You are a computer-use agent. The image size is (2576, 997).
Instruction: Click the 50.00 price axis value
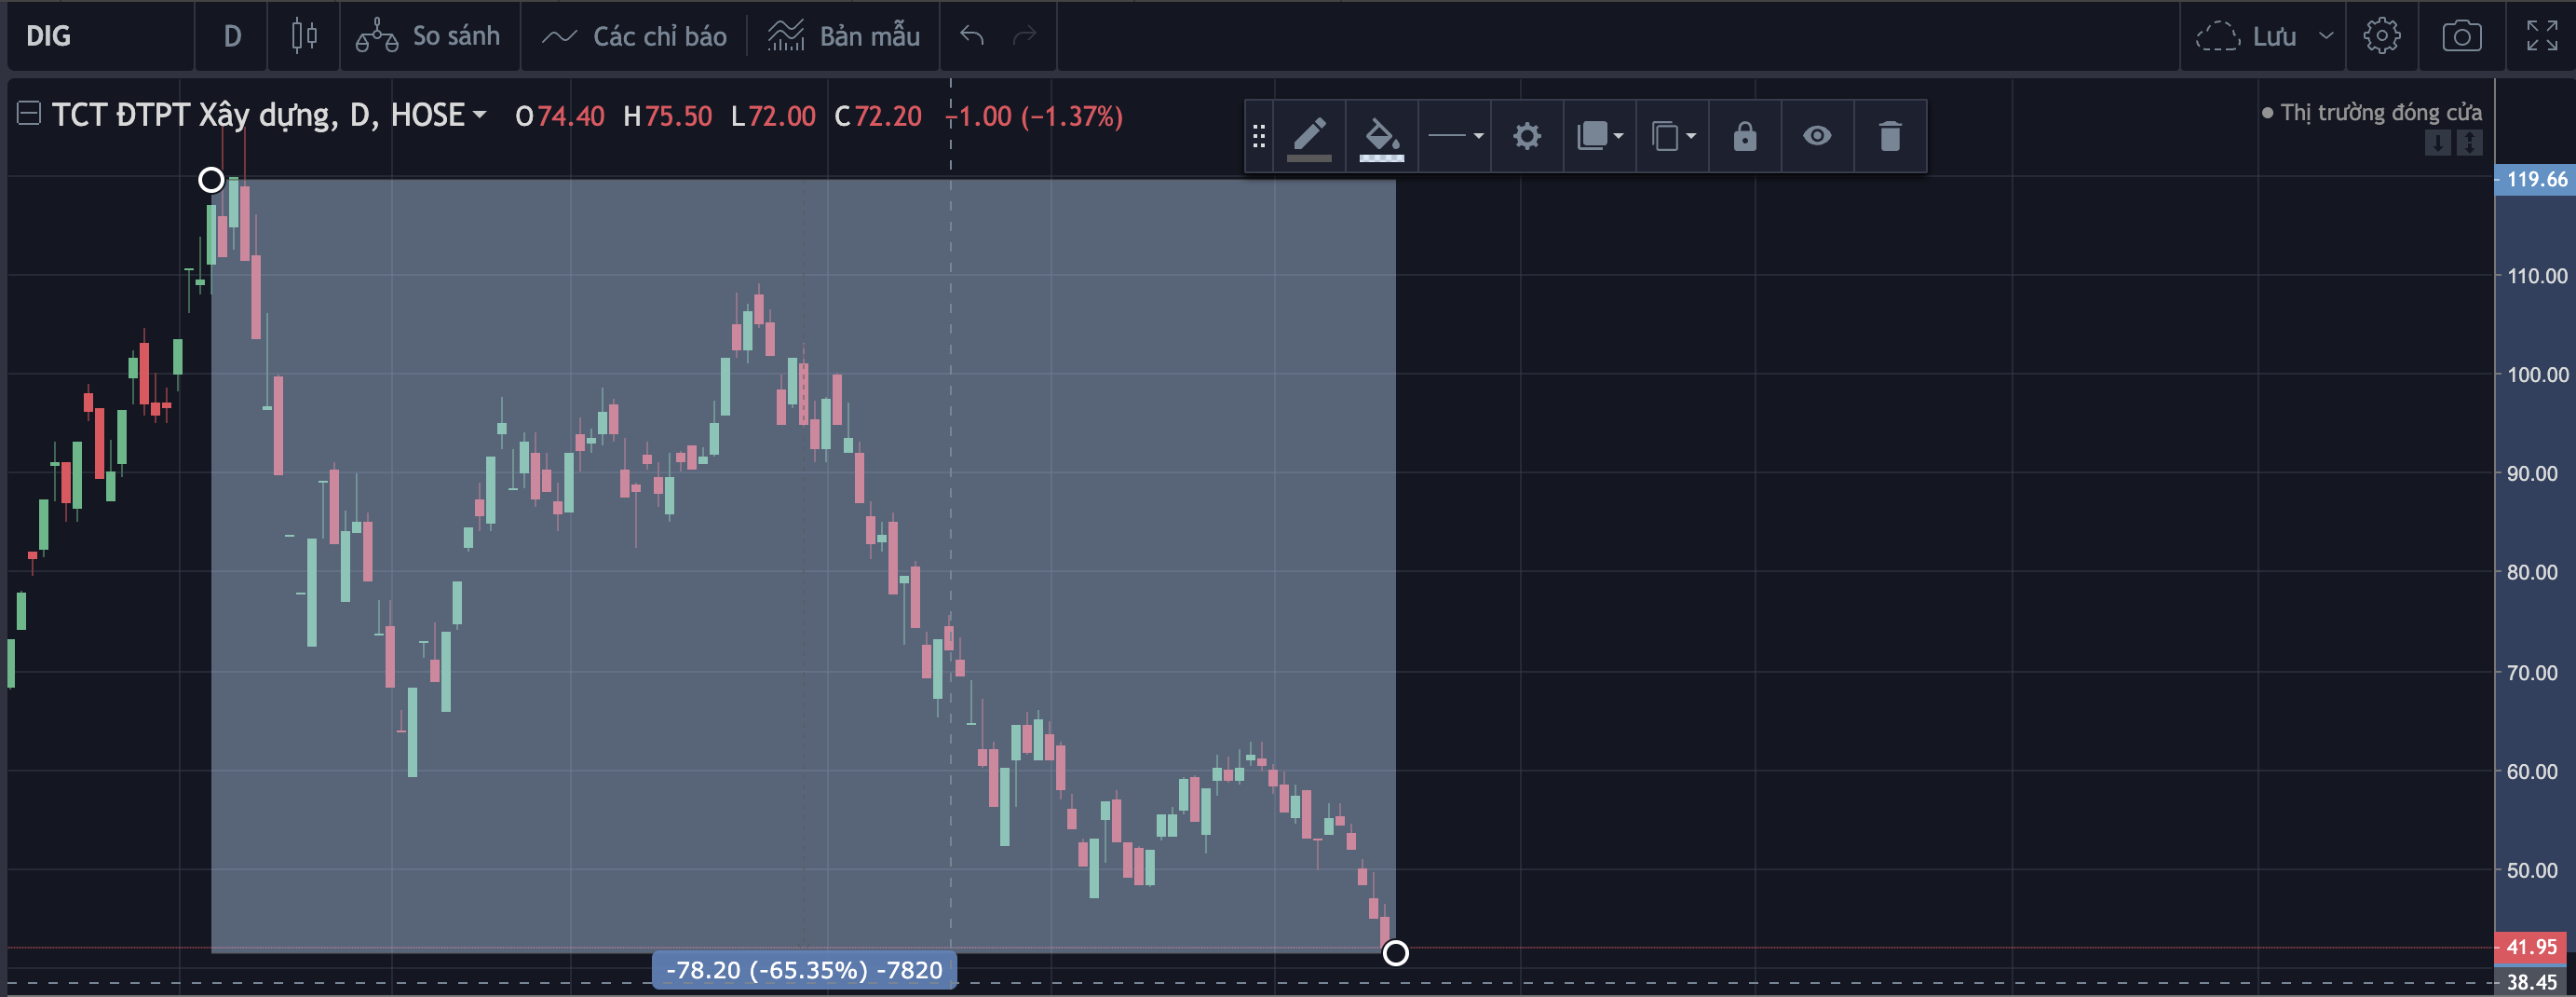[2532, 871]
